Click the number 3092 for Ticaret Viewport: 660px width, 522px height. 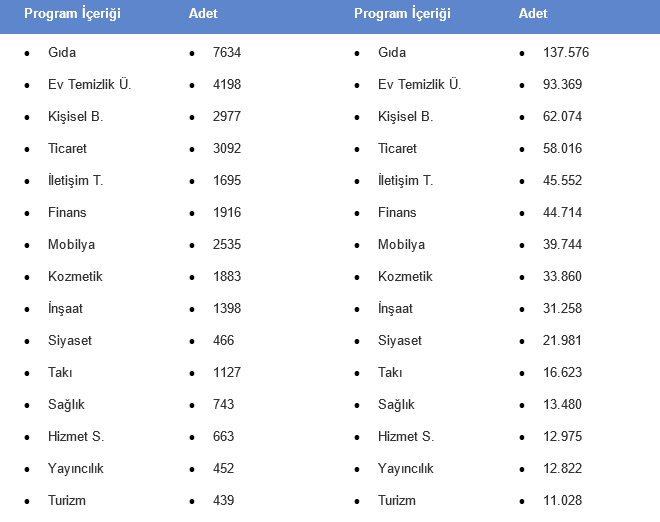(x=227, y=149)
